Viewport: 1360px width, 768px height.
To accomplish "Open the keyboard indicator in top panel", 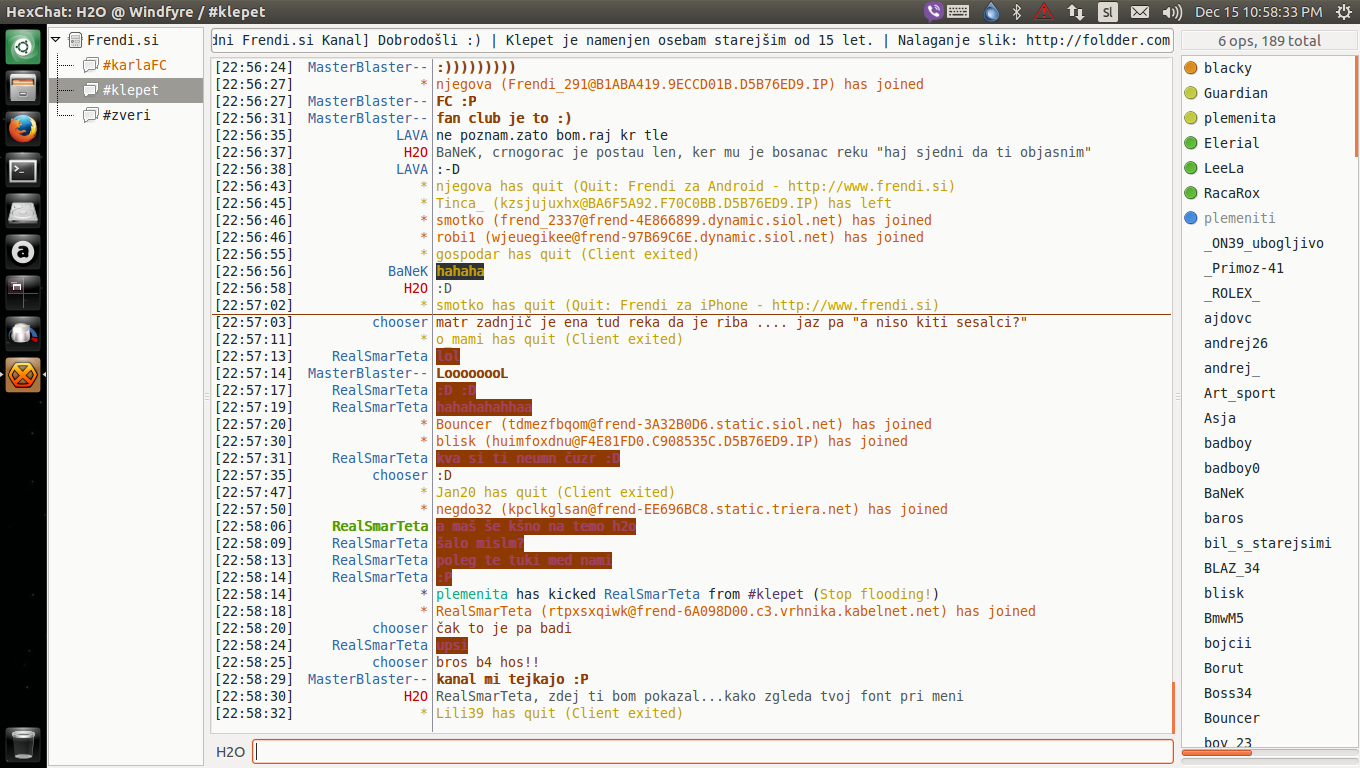I will (x=957, y=12).
